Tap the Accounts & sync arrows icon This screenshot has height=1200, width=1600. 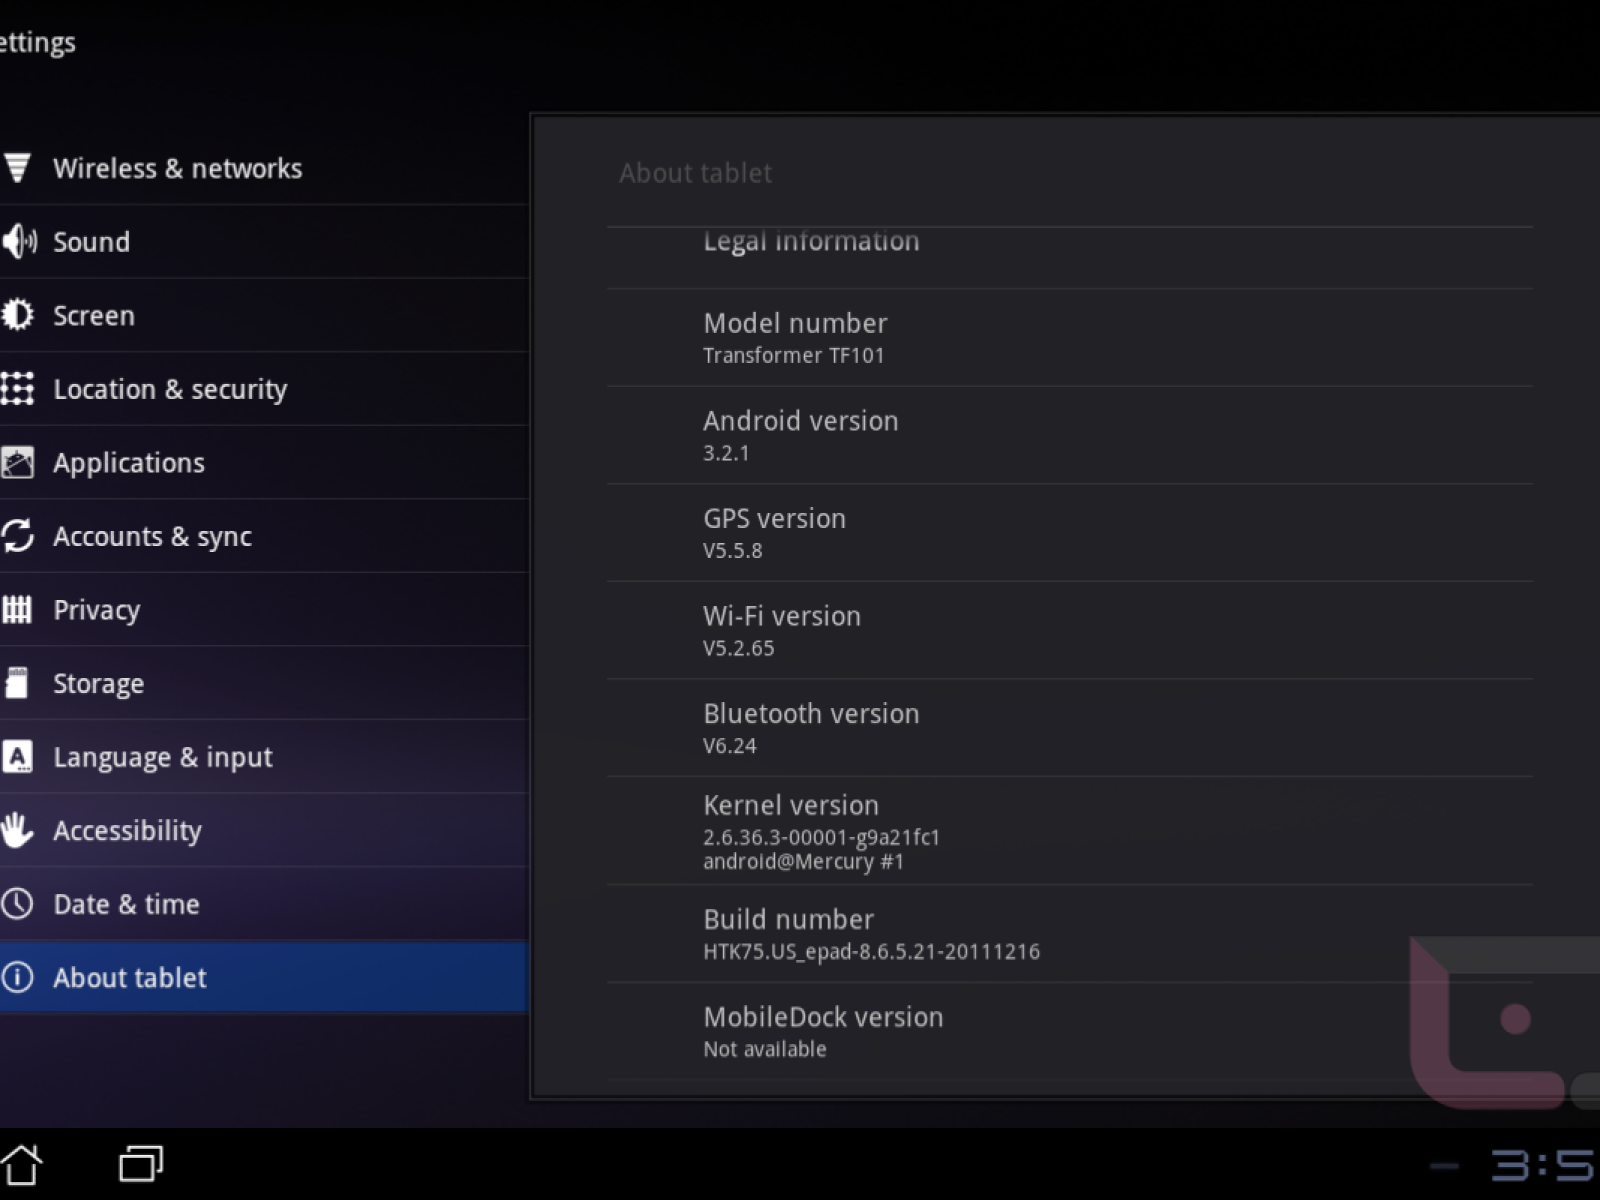point(17,536)
